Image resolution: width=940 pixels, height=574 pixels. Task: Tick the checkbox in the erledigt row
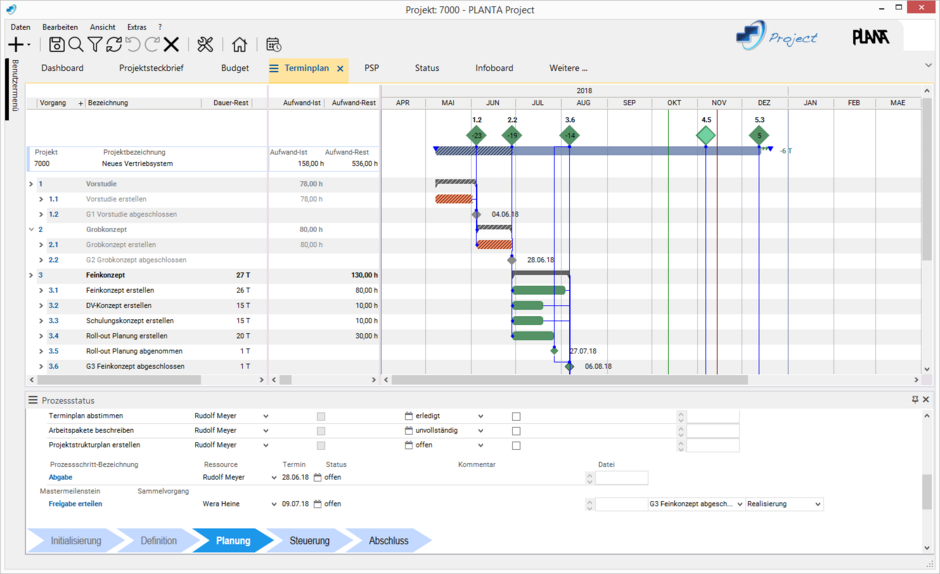click(516, 416)
